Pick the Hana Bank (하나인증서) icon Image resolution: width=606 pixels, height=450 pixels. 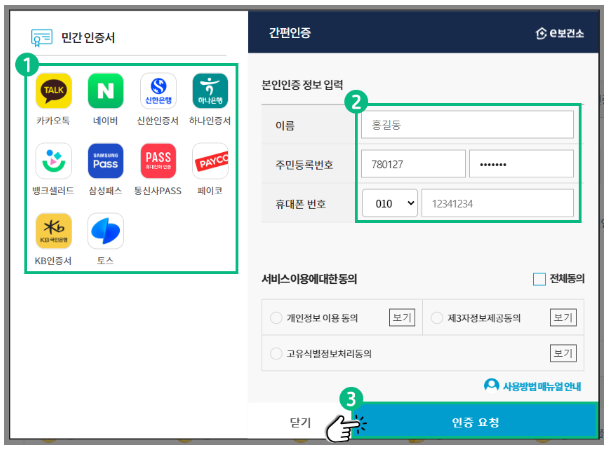pos(210,91)
